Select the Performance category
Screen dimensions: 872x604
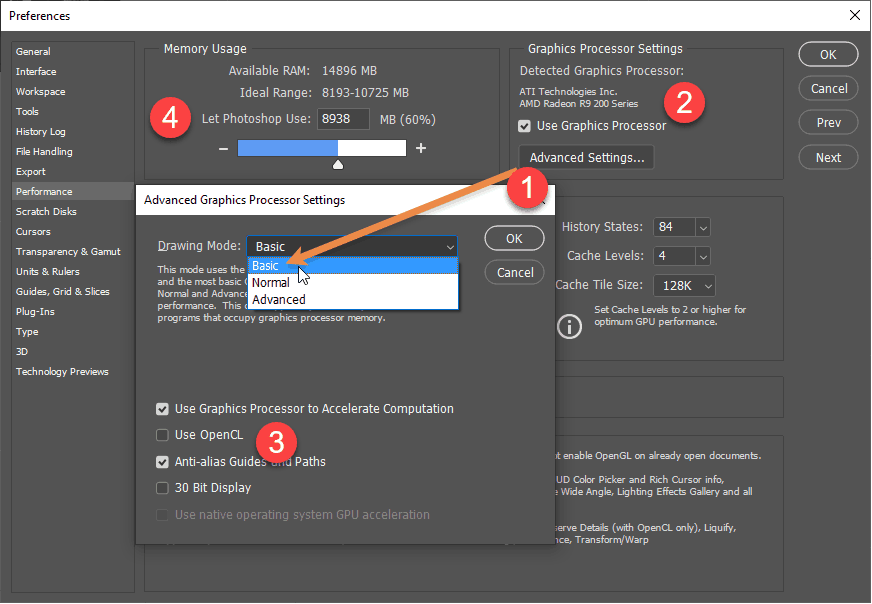coord(72,192)
